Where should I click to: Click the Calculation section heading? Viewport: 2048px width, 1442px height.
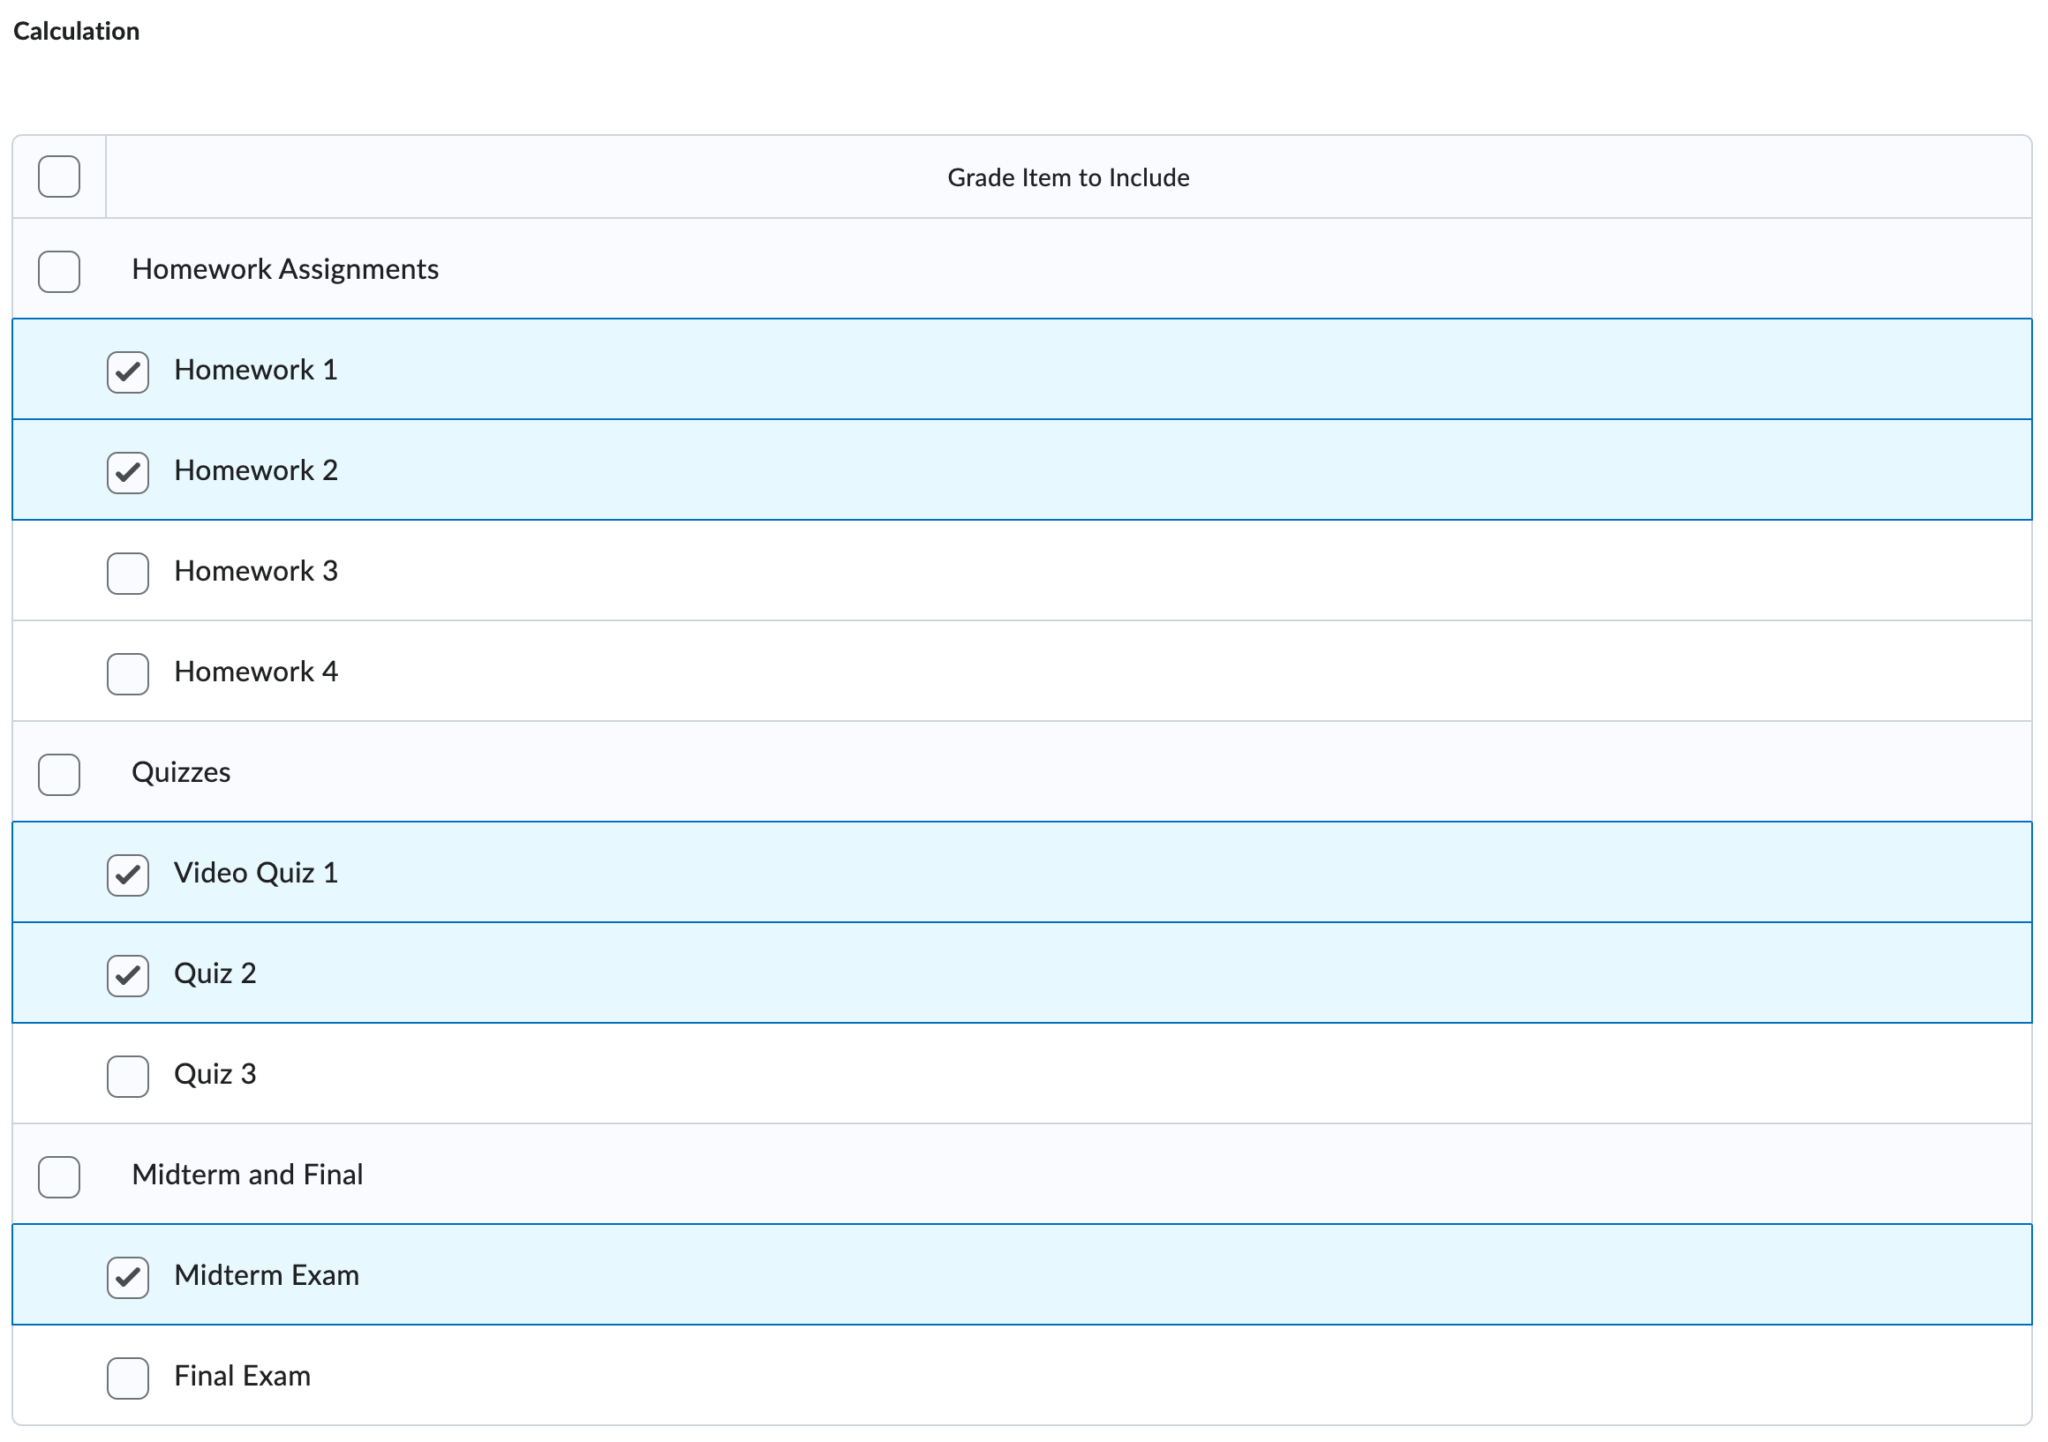tap(76, 31)
